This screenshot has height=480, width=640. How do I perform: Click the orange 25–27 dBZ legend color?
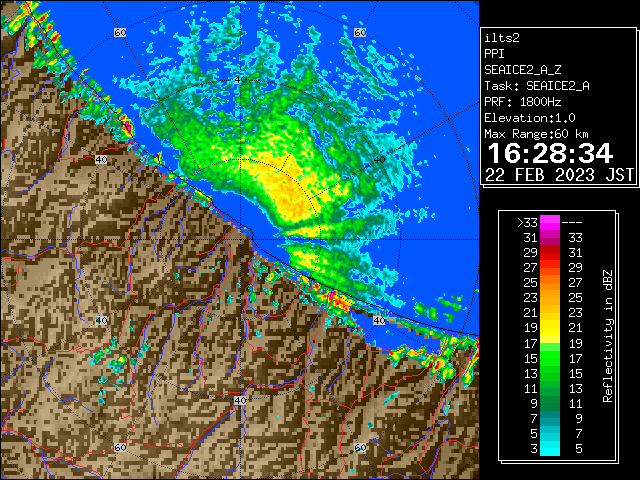coord(550,283)
